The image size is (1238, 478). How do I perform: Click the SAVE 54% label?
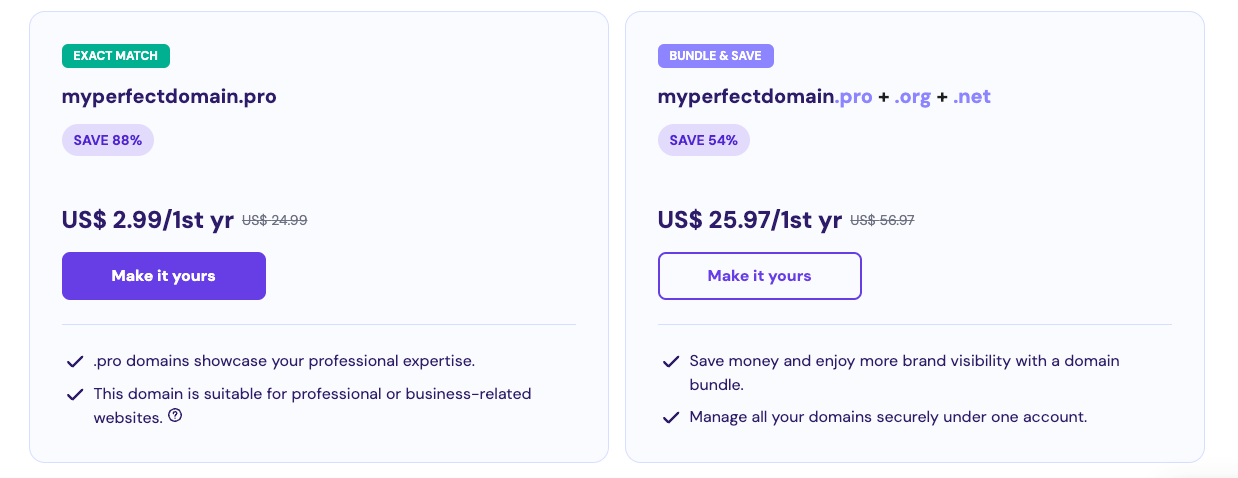pyautogui.click(x=703, y=141)
